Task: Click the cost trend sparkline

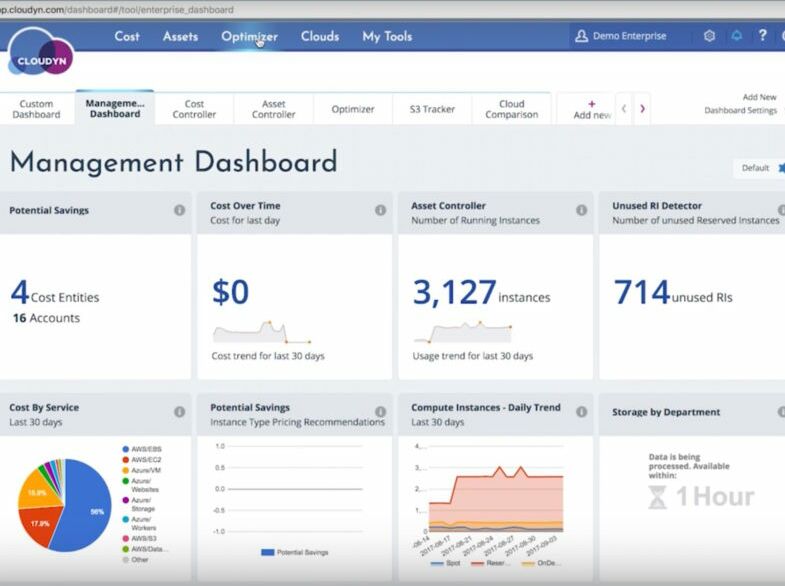Action: coord(262,332)
